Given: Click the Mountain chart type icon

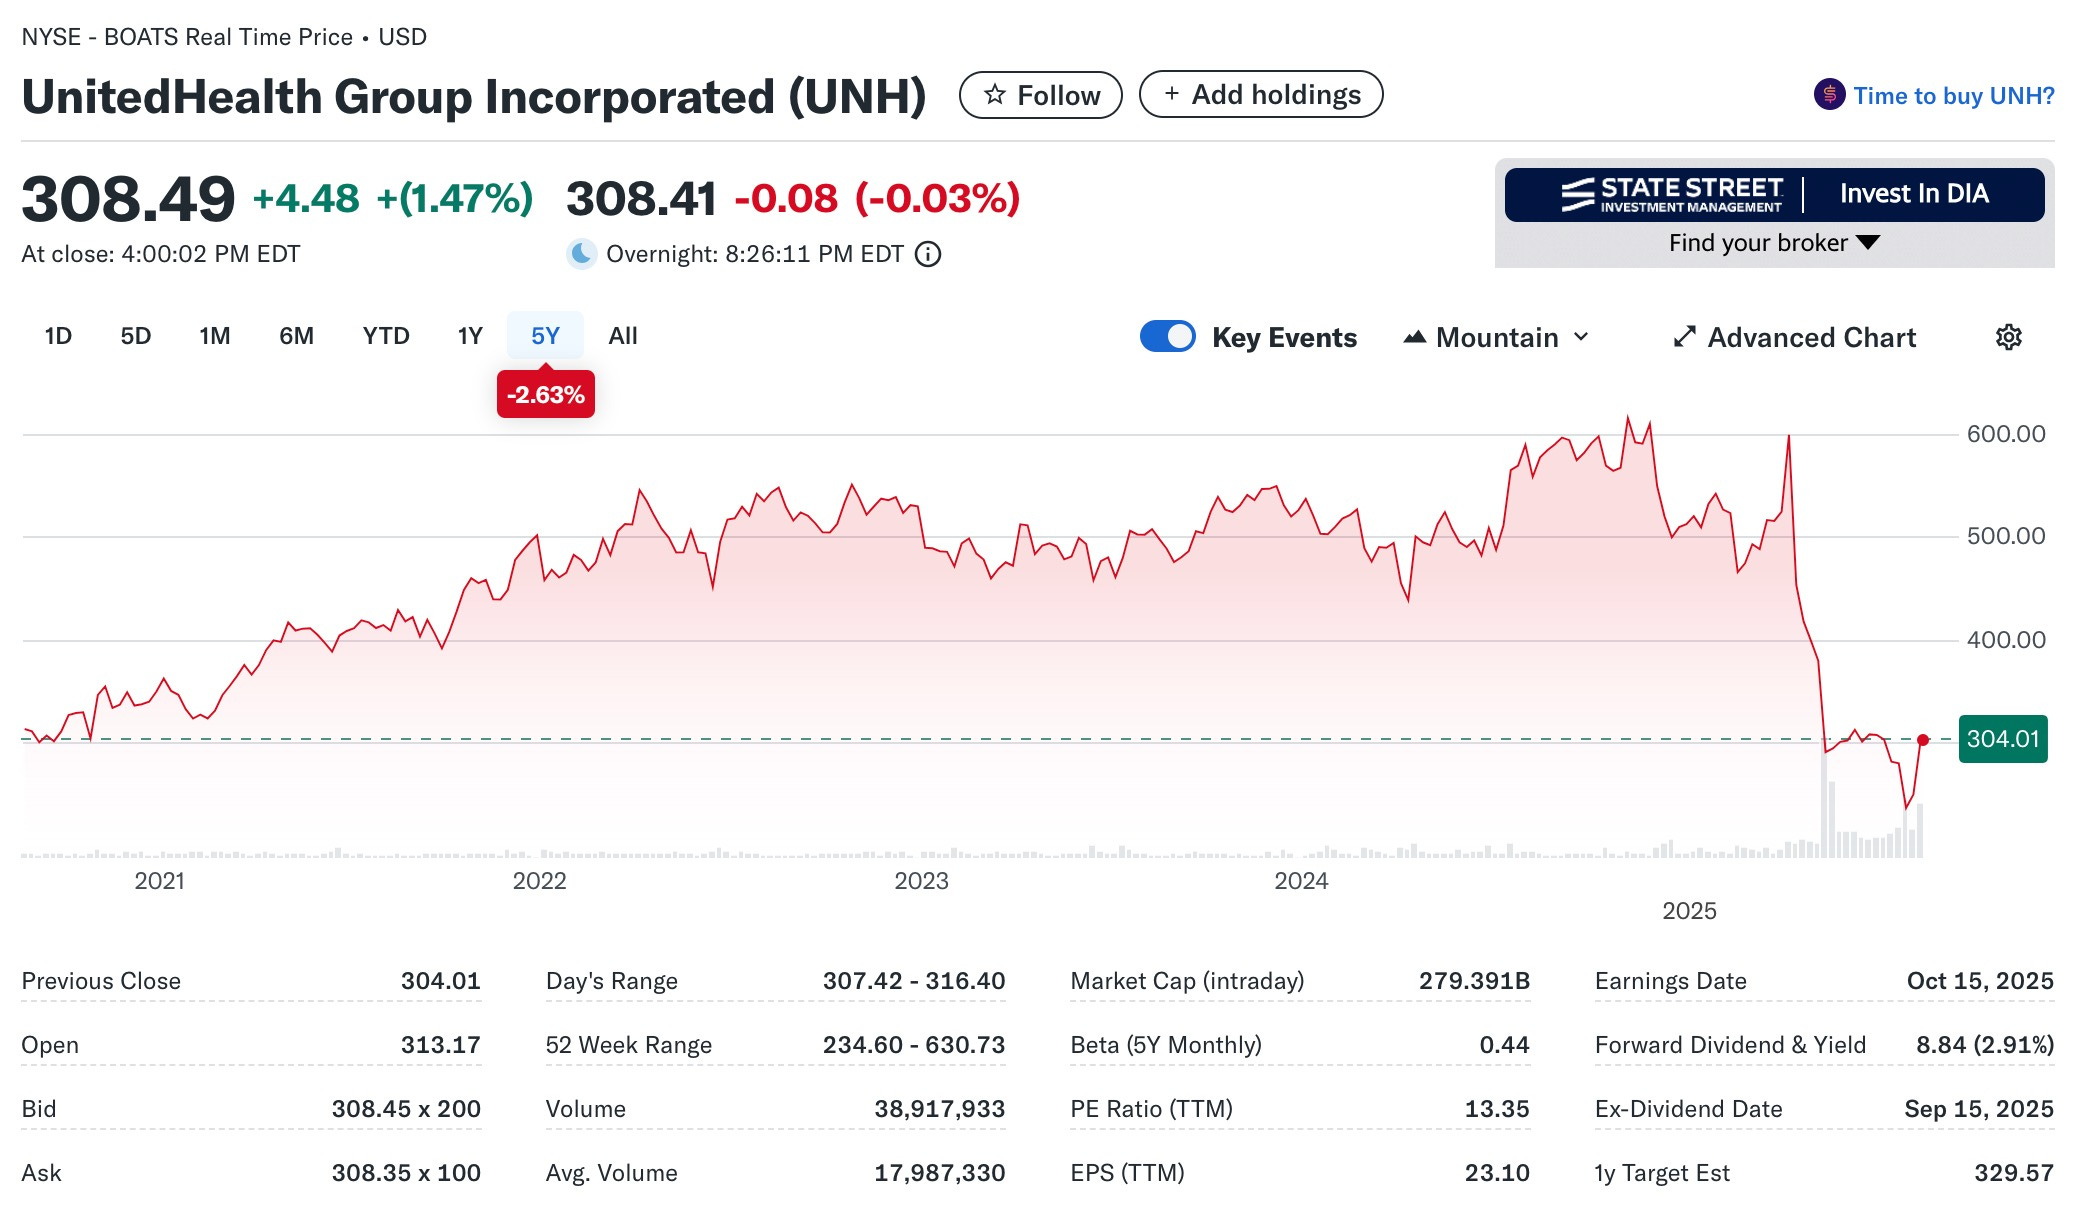Looking at the screenshot, I should pyautogui.click(x=1414, y=337).
